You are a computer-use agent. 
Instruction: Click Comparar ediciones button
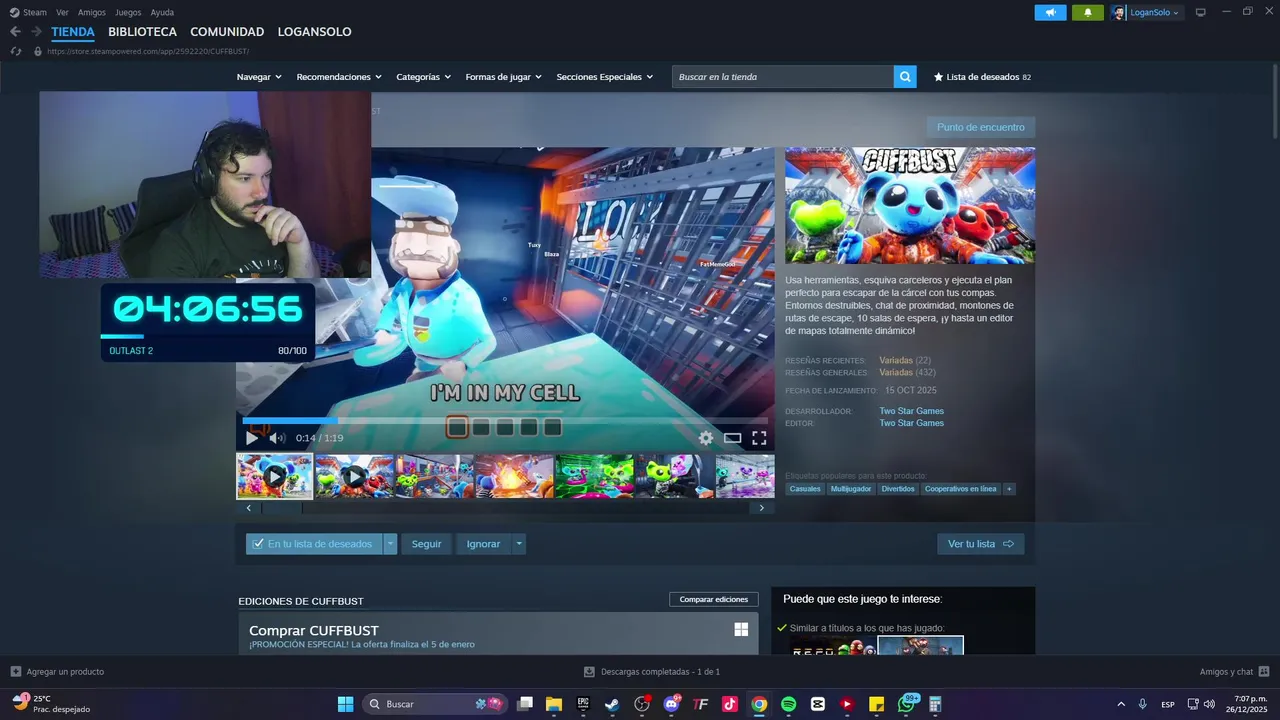coord(714,599)
